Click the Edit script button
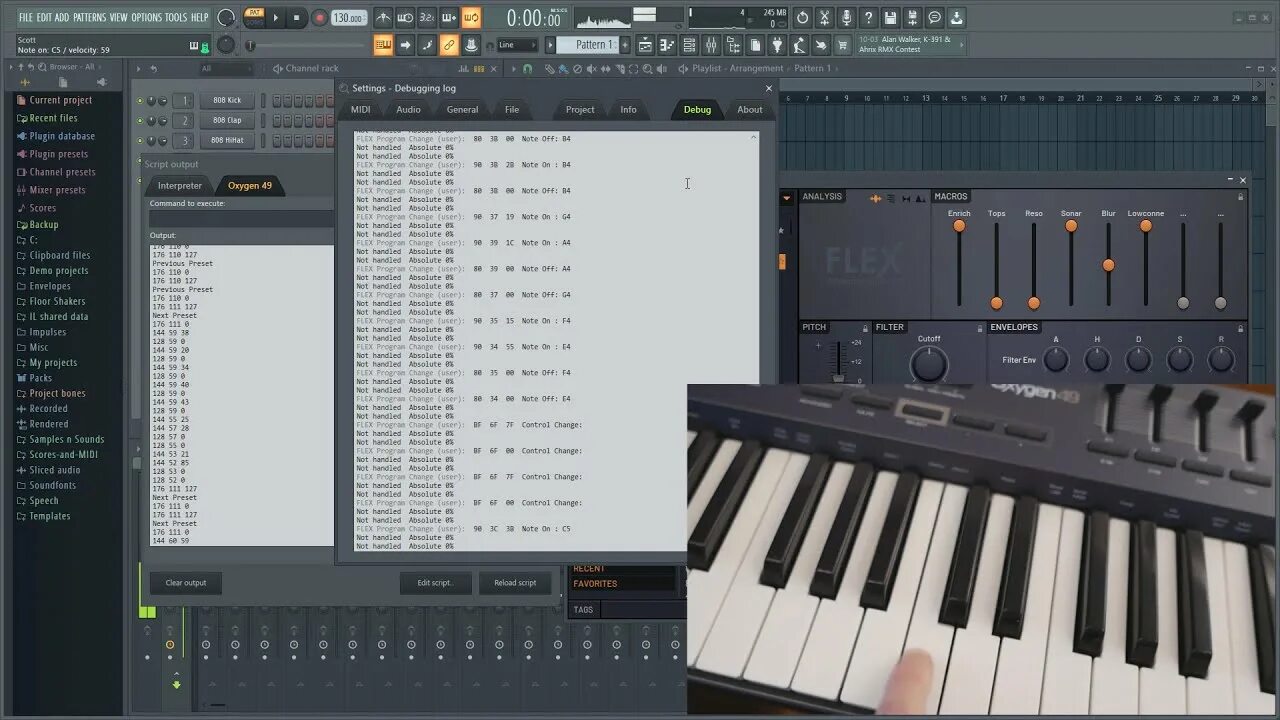Image resolution: width=1280 pixels, height=720 pixels. click(435, 583)
